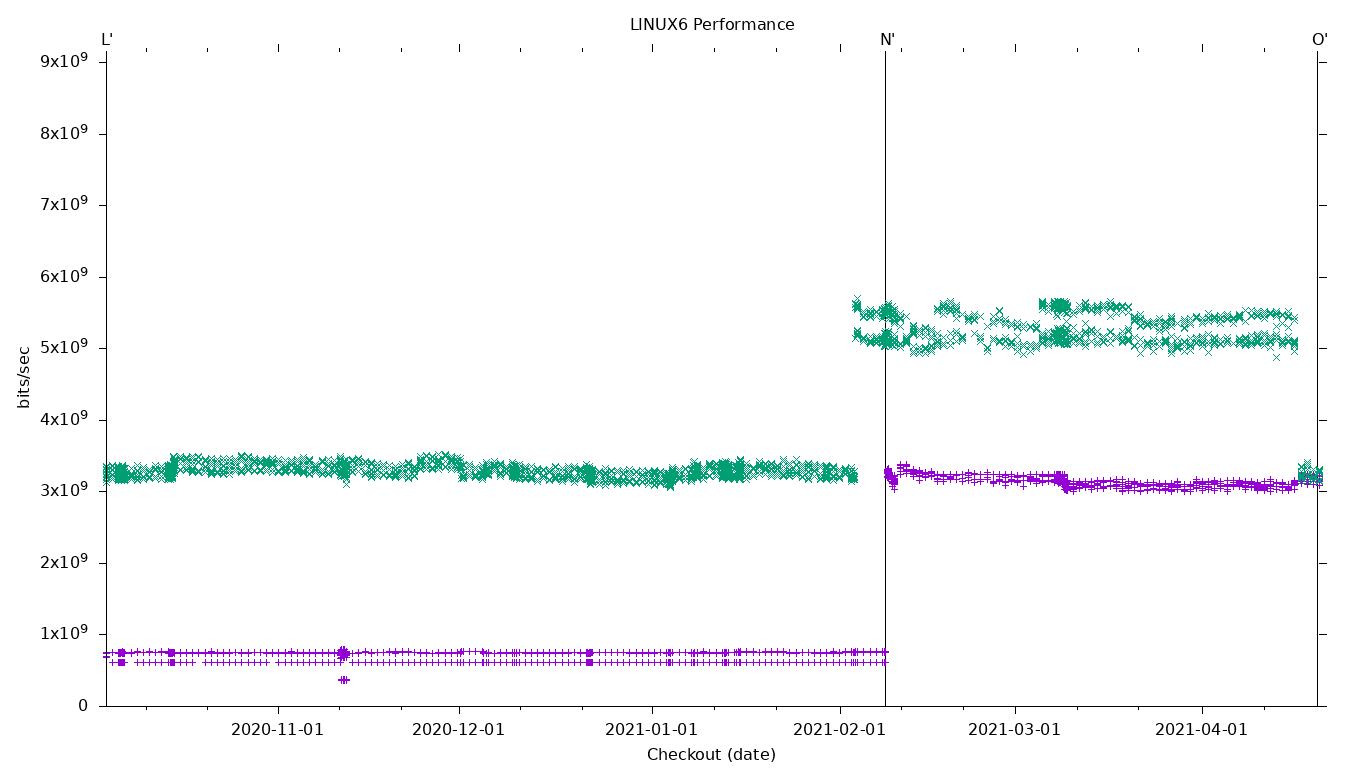The width and height of the screenshot is (1360, 768).
Task: Click the O' marker label at top
Action: [x=1320, y=40]
